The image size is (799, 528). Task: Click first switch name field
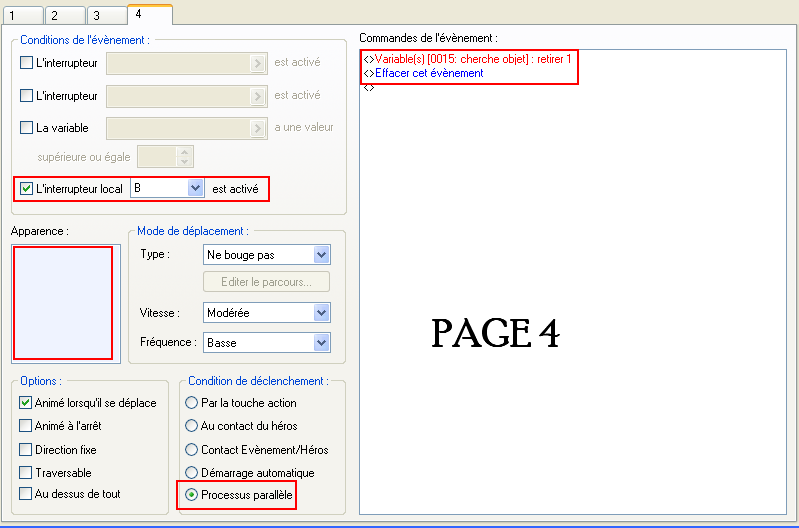point(178,63)
